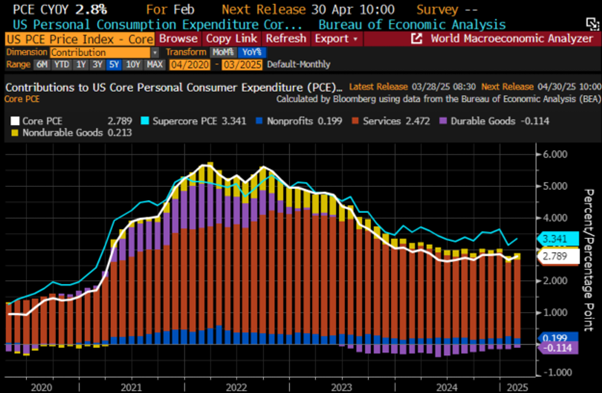Click Bureau of Economic Analysis source text

pos(412,25)
